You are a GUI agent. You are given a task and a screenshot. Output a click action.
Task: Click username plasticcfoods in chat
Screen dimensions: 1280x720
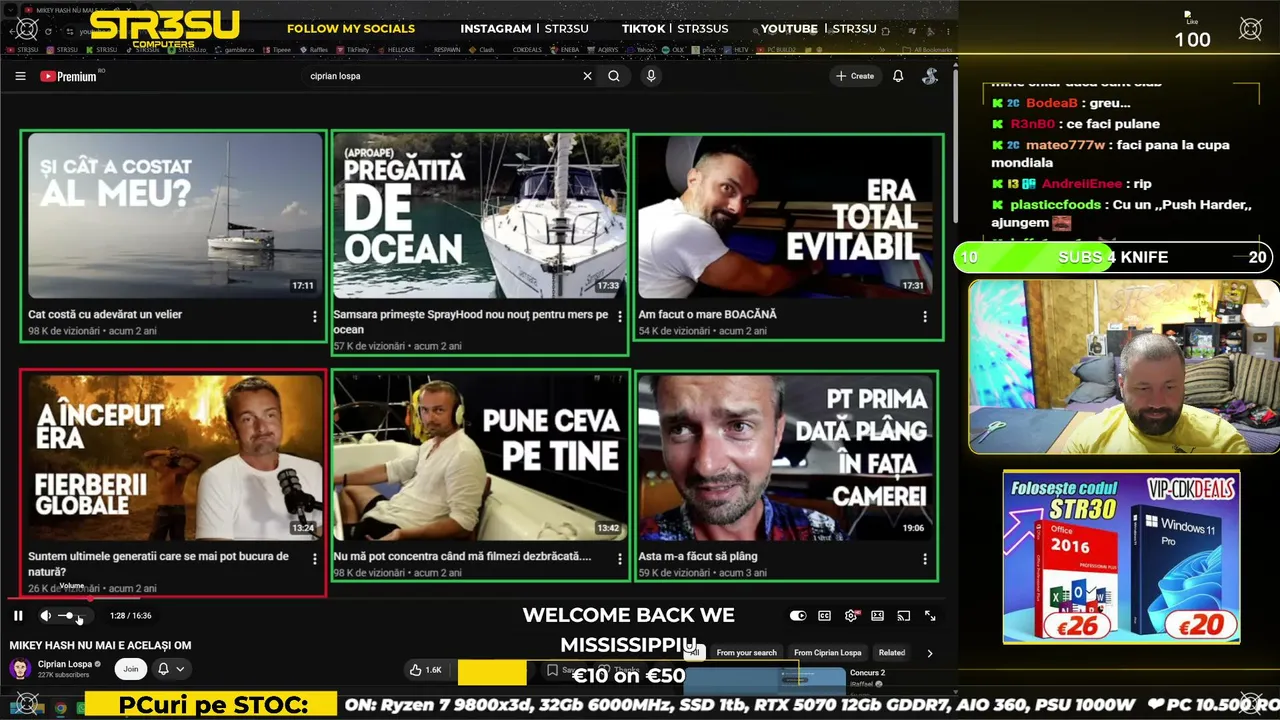[x=1055, y=204]
